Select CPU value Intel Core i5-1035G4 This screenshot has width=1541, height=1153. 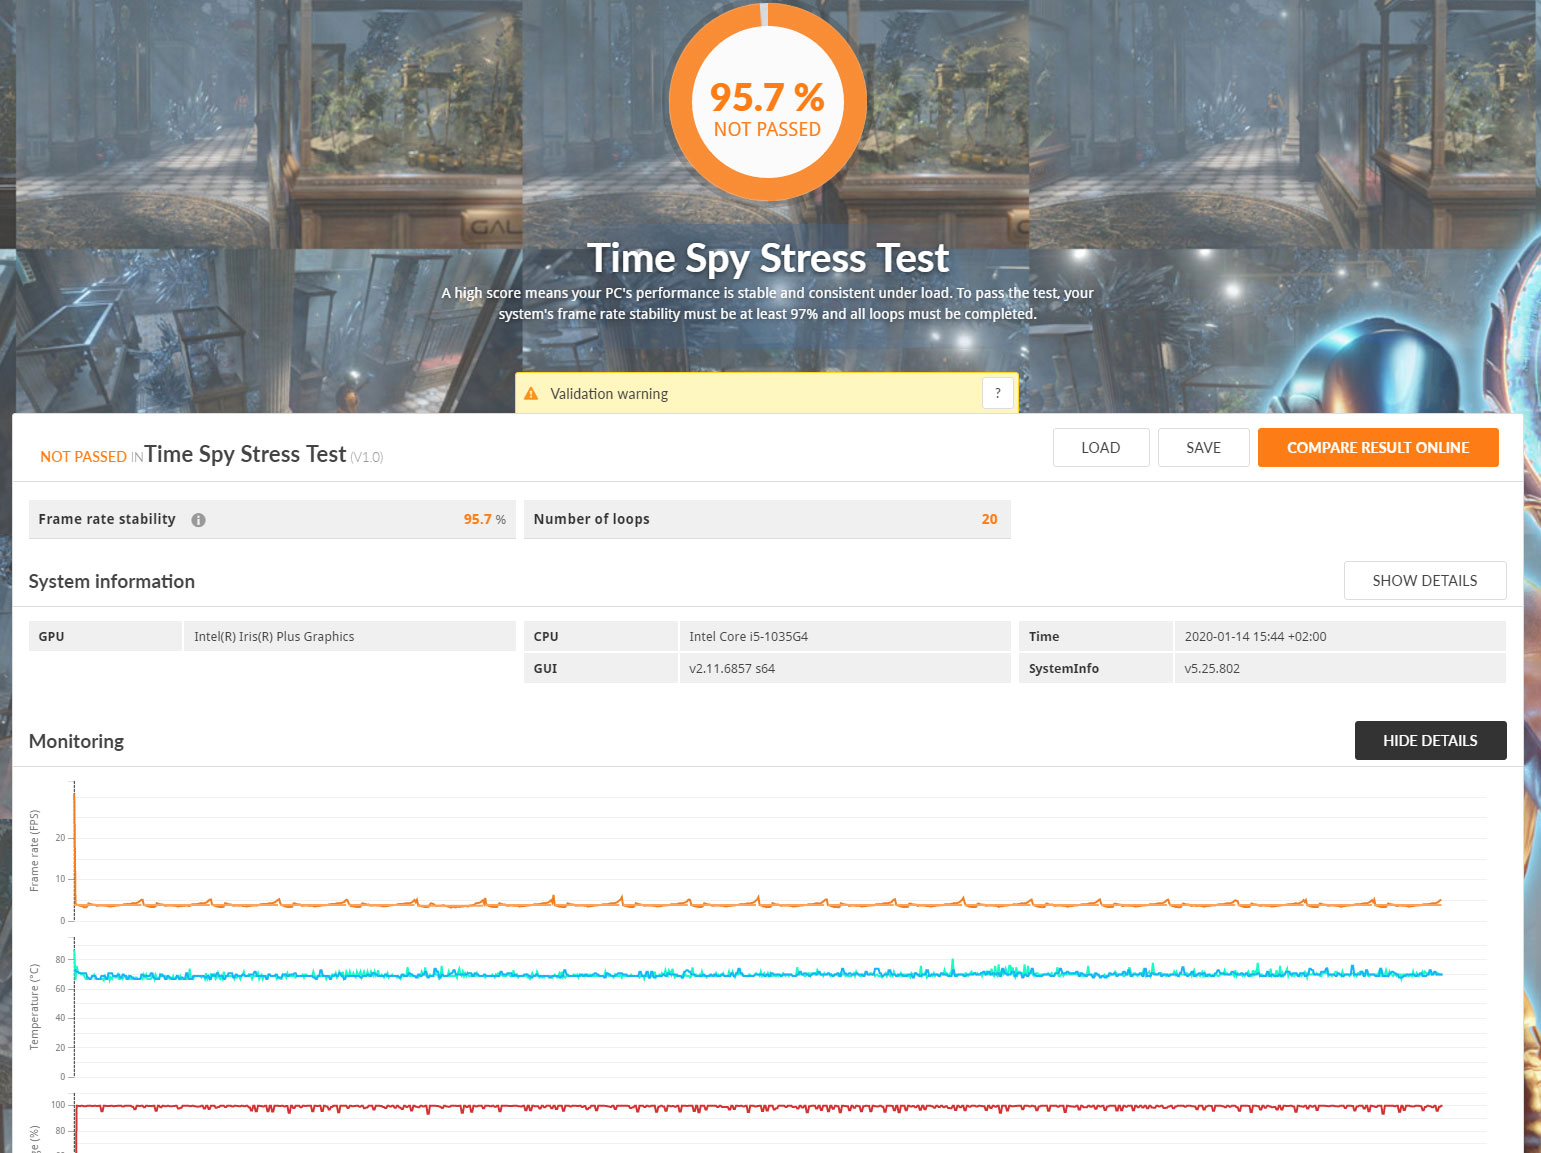point(748,637)
